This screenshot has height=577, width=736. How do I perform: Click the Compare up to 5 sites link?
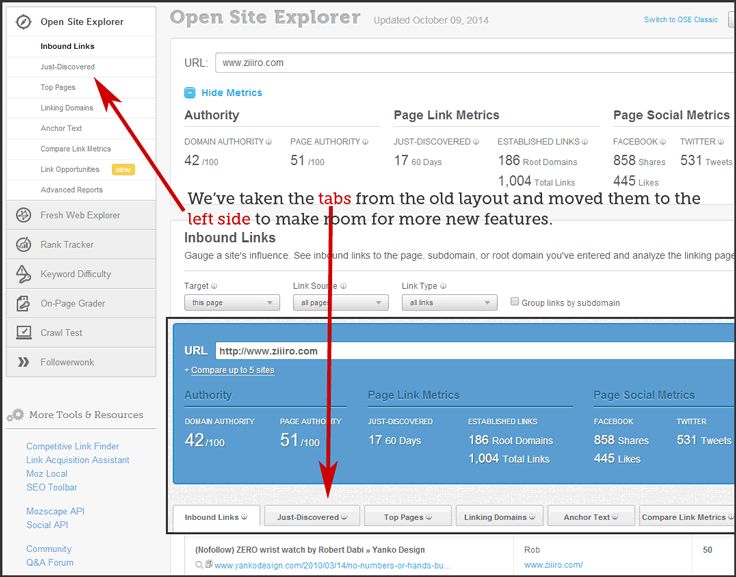pyautogui.click(x=229, y=370)
